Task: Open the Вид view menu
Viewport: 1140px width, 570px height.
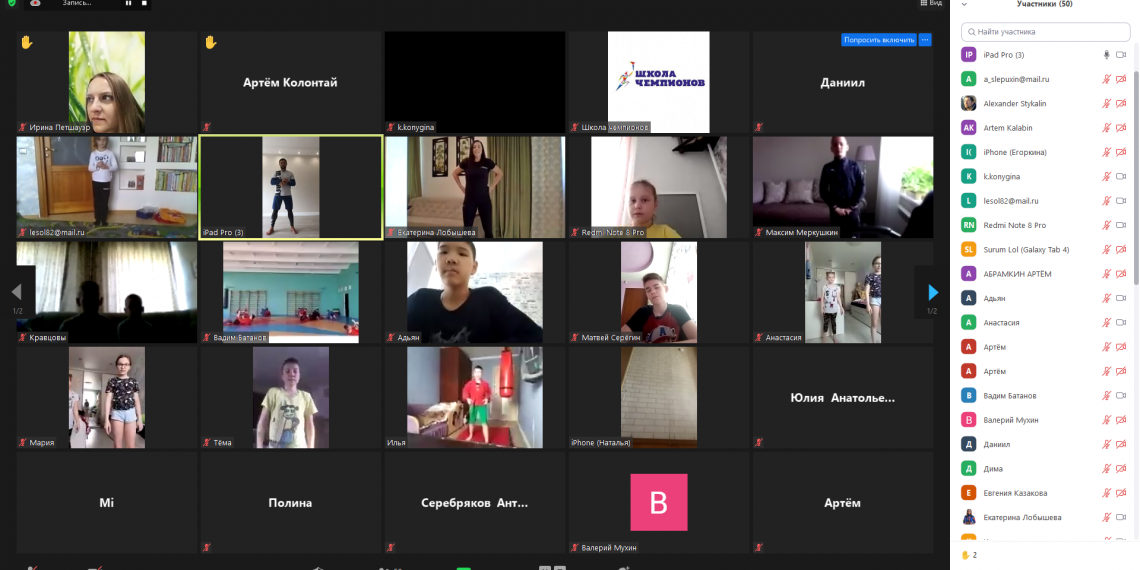Action: (x=930, y=4)
